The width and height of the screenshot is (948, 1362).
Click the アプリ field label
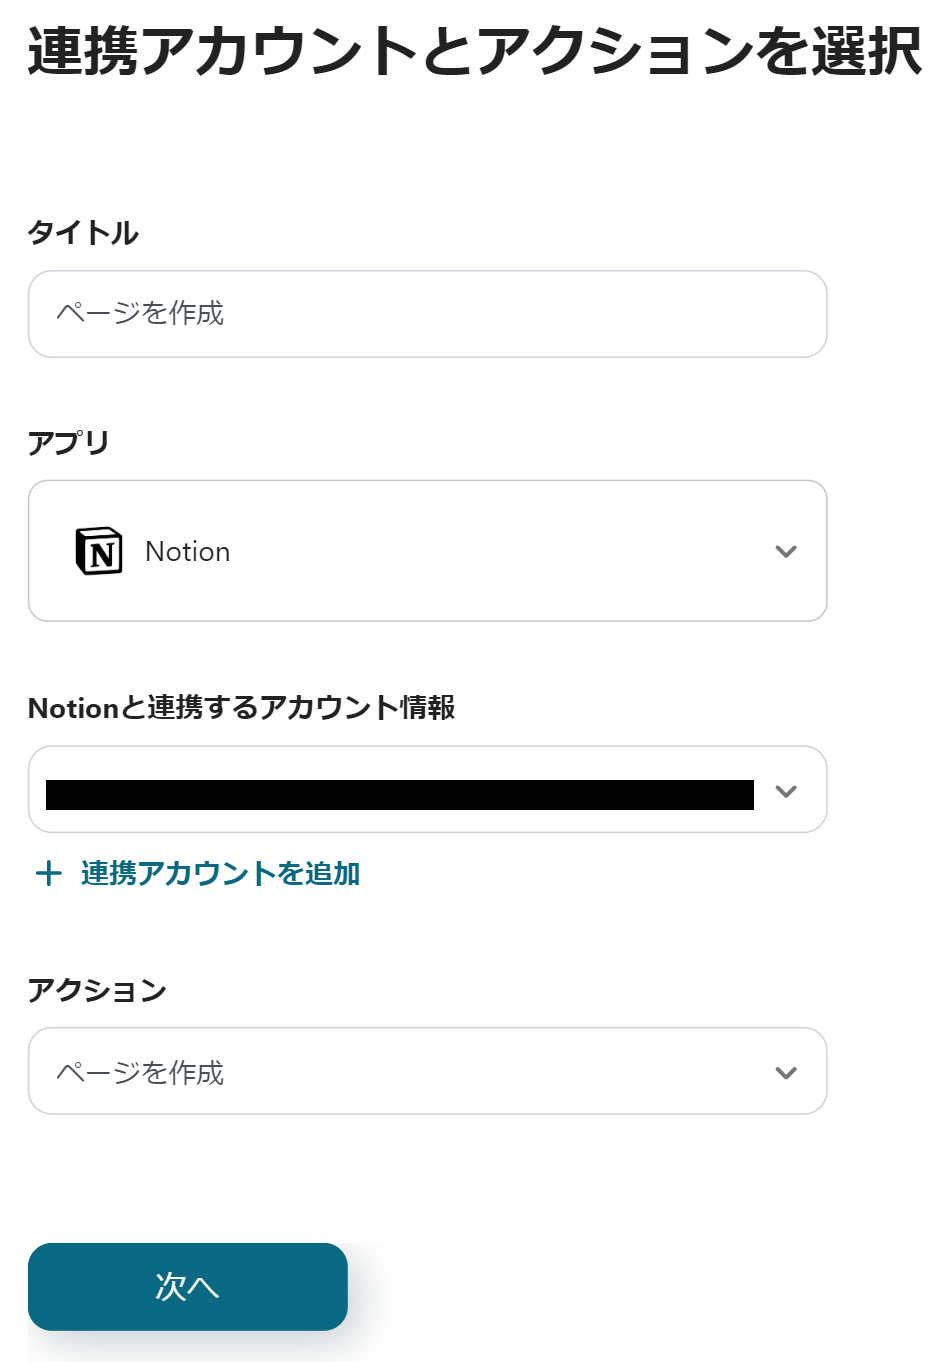(68, 443)
